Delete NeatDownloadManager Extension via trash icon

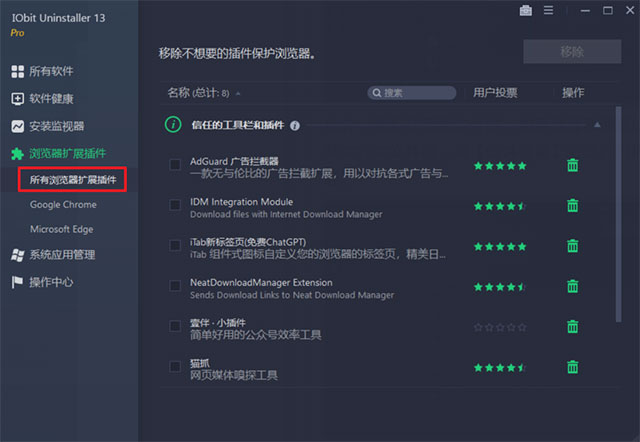[x=572, y=286]
